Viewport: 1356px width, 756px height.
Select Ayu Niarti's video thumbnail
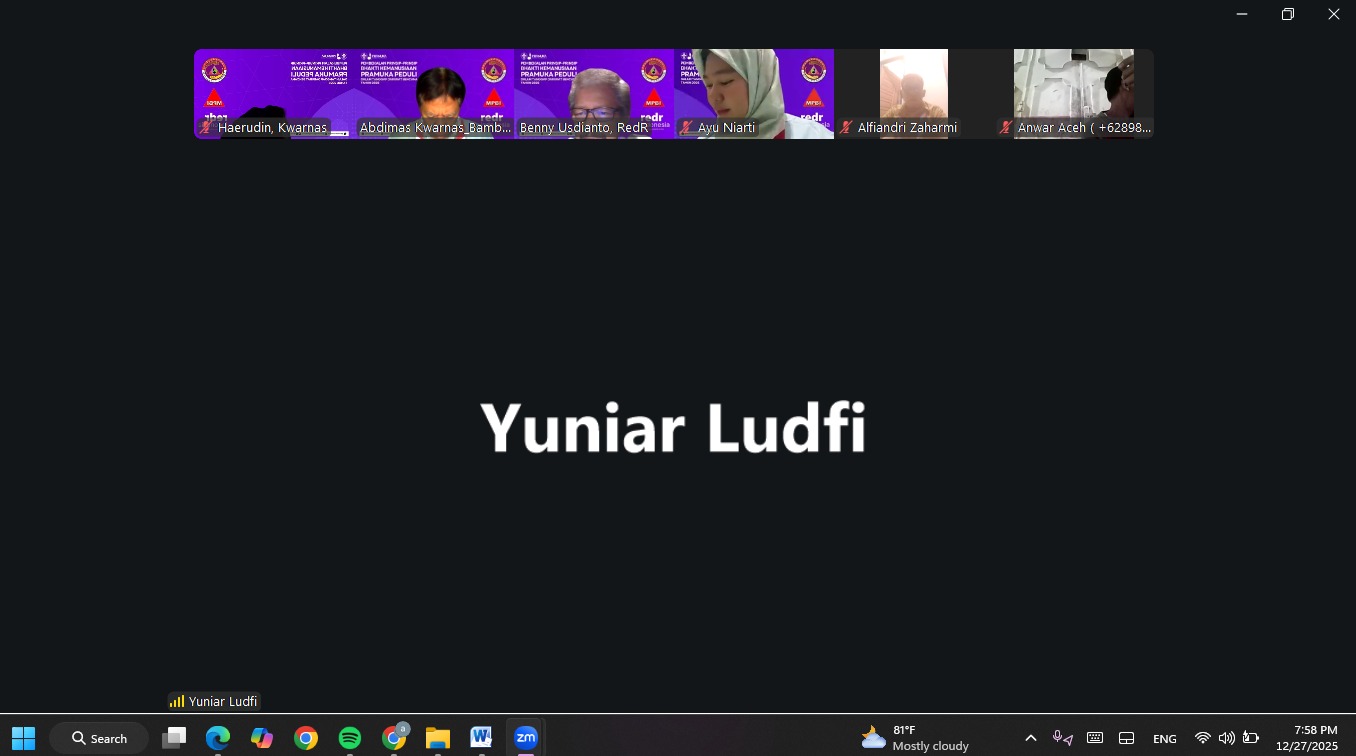[754, 93]
